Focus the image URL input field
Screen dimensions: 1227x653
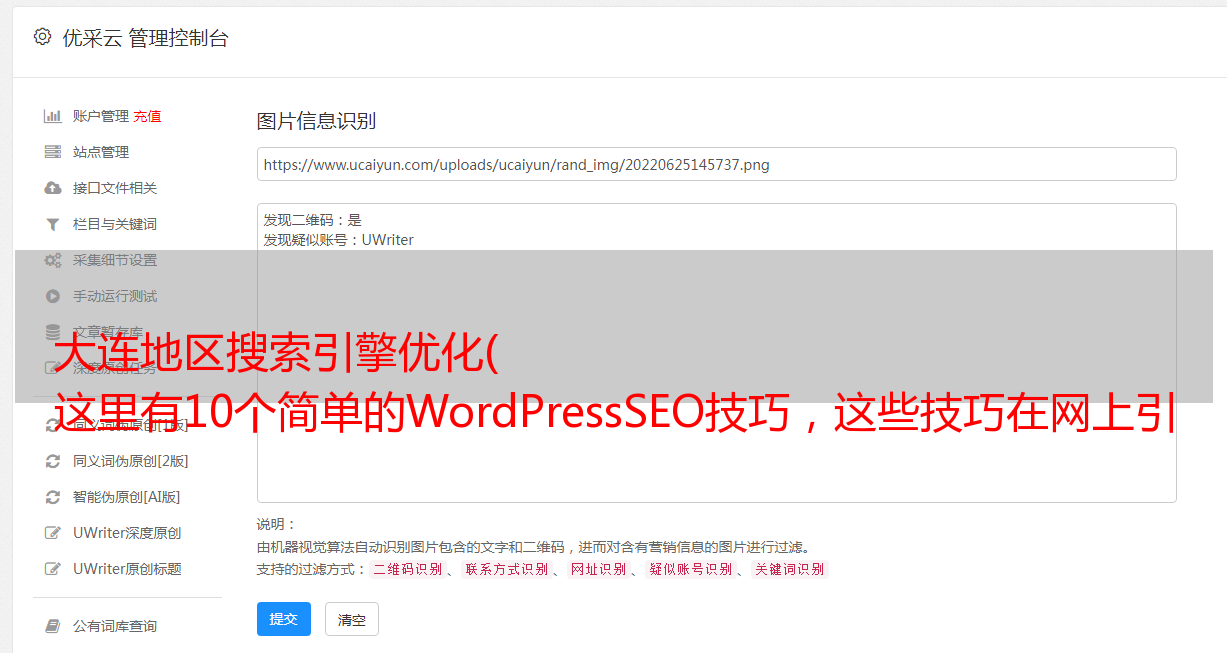716,164
